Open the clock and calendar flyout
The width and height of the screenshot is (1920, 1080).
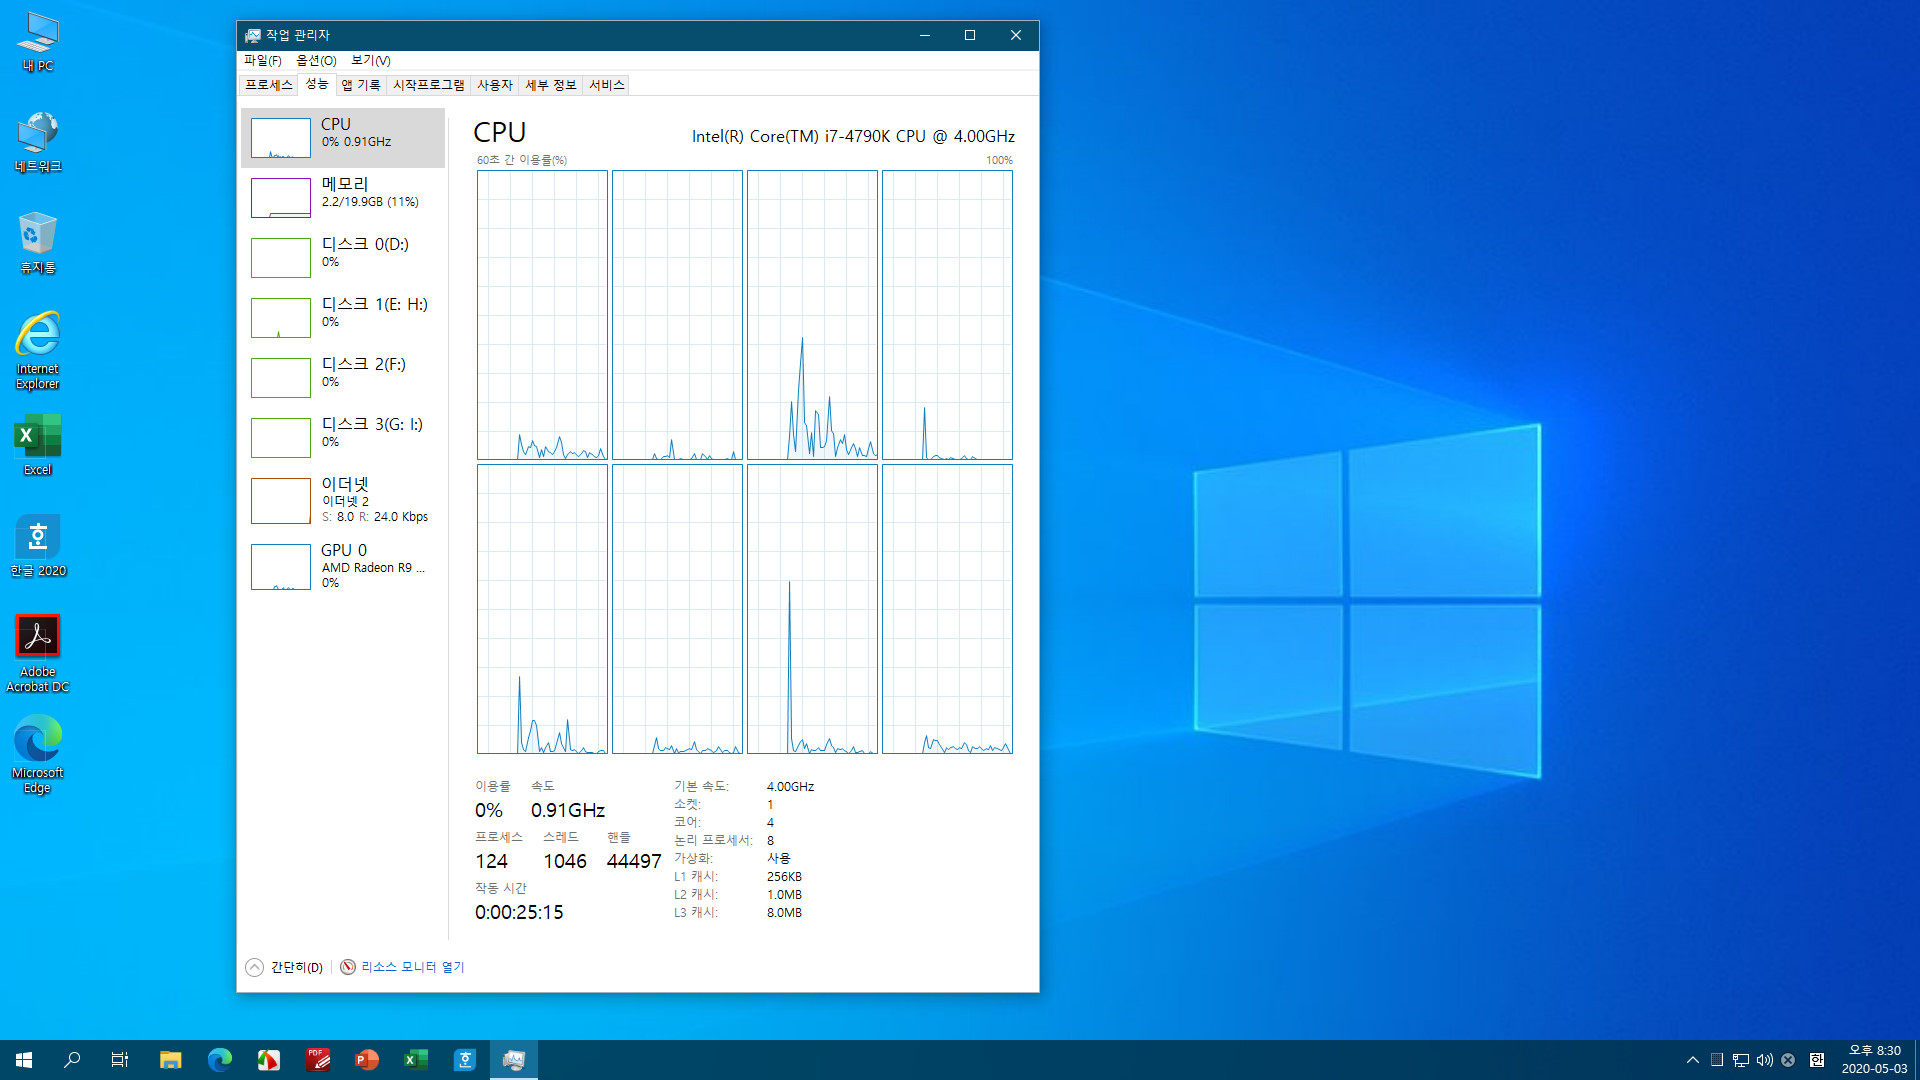pyautogui.click(x=1874, y=1060)
